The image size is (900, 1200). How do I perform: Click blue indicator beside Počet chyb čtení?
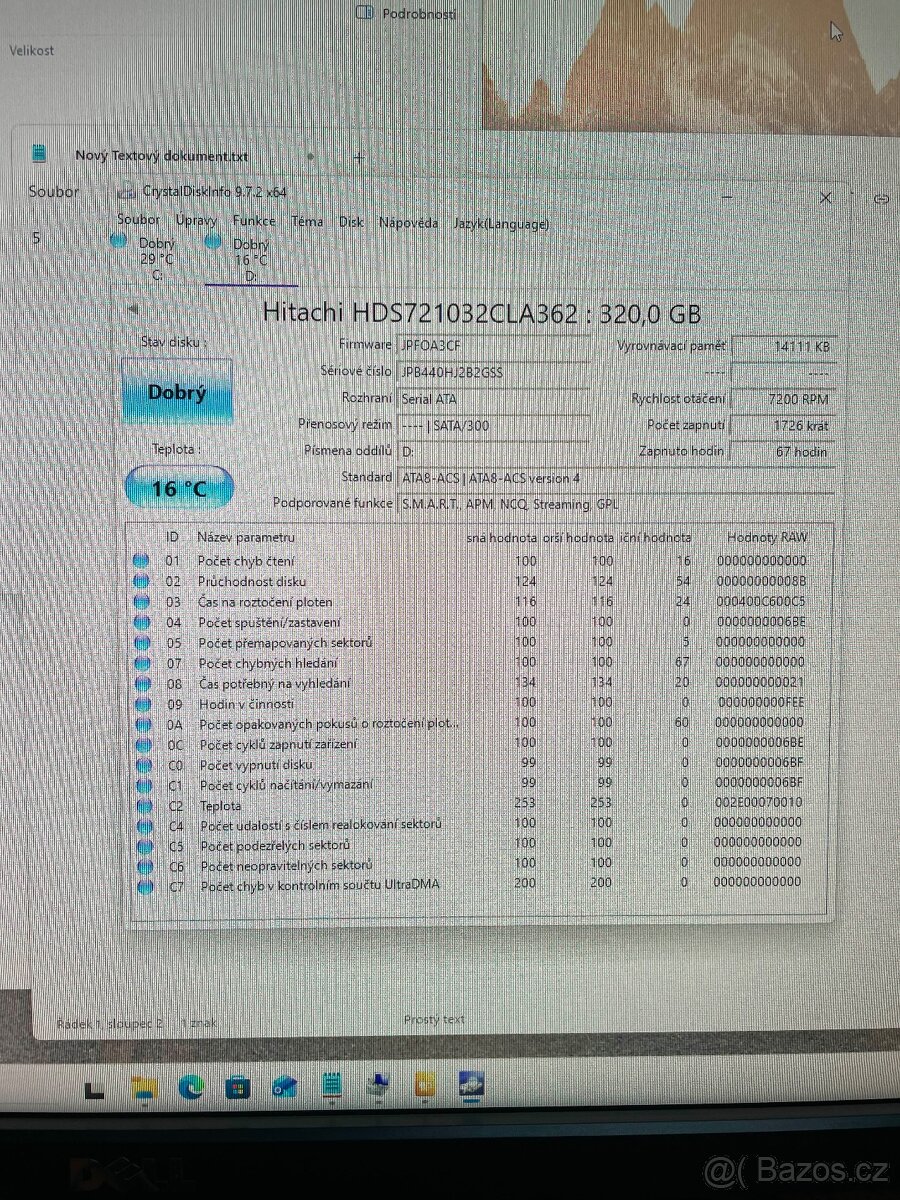click(141, 560)
